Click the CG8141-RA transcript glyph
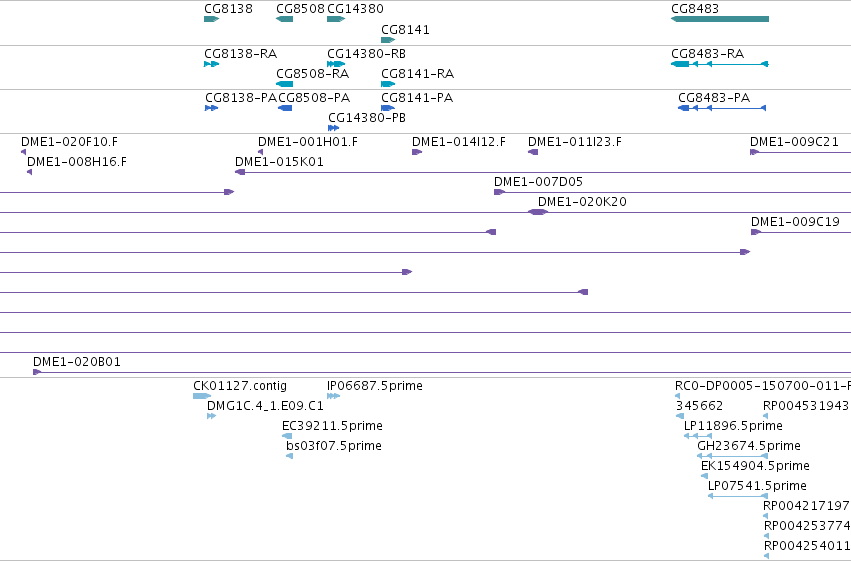851x561 pixels. click(388, 84)
